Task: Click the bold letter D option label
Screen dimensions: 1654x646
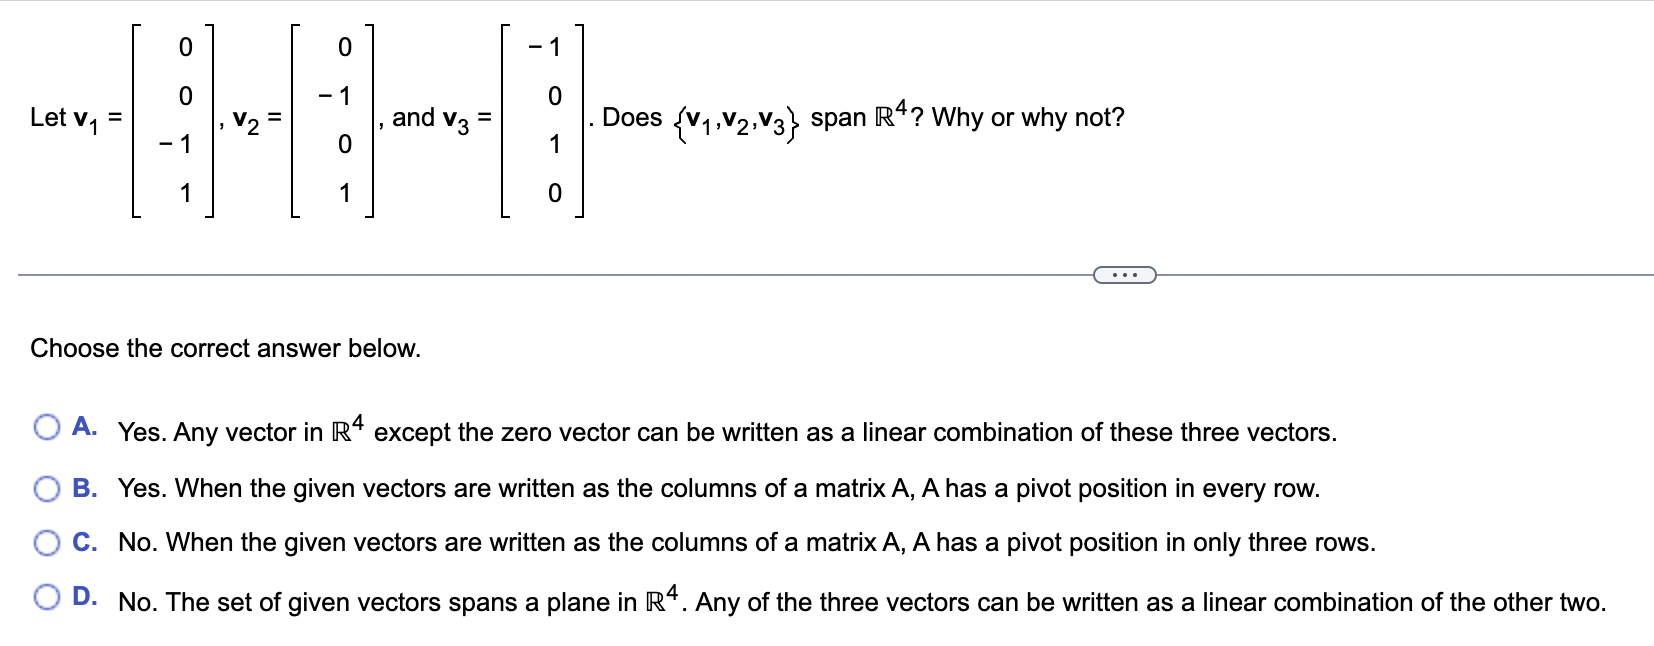Action: tap(86, 595)
